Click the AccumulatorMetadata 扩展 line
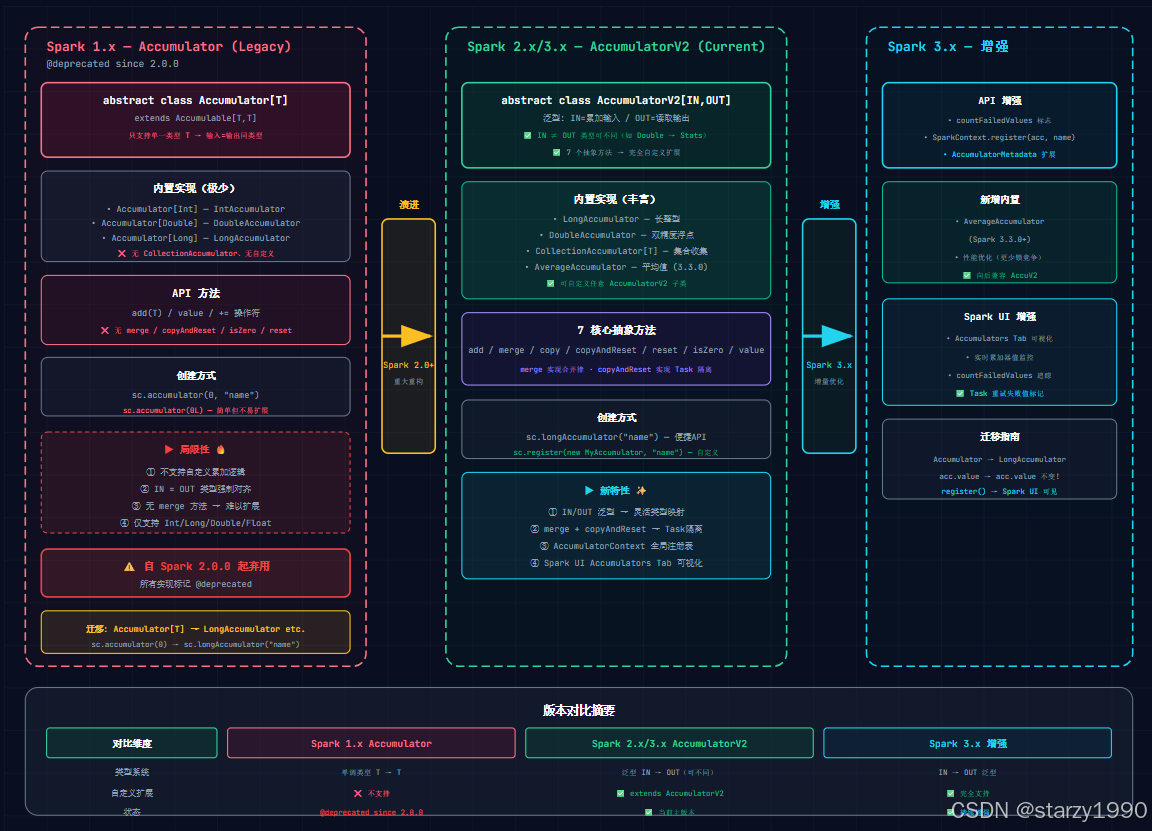1152x831 pixels. (x=1000, y=154)
